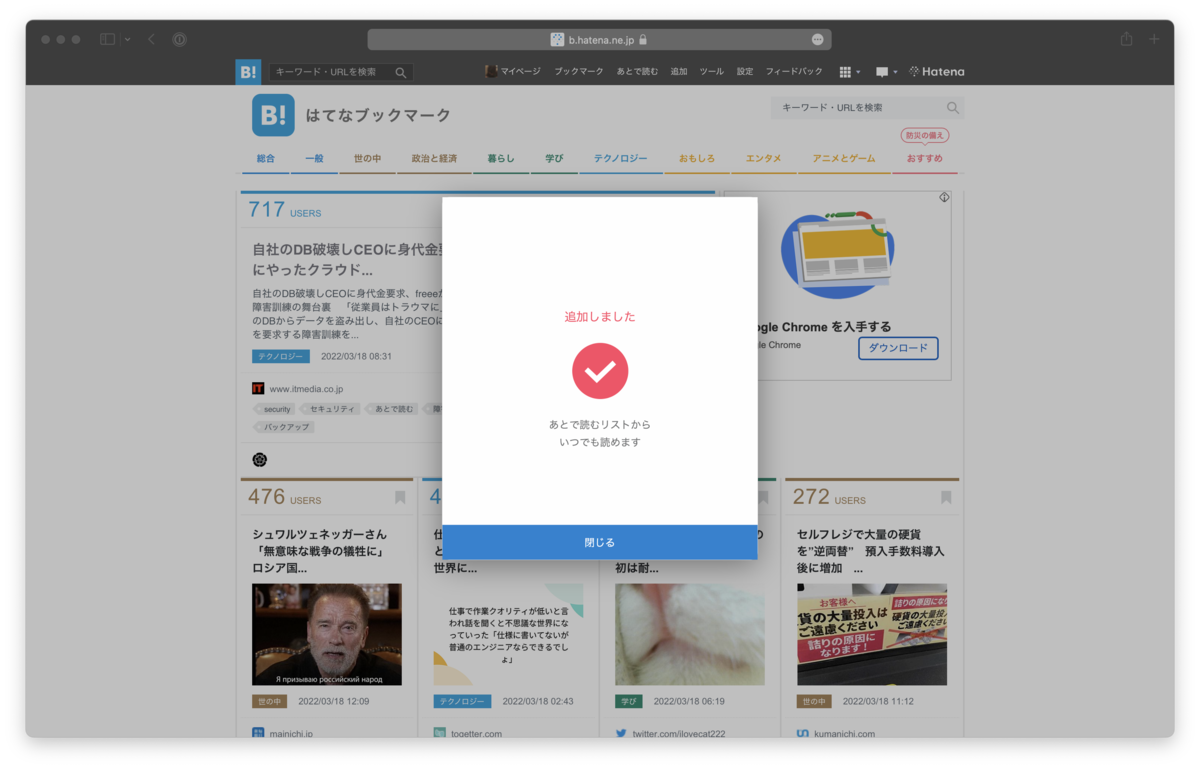1200x769 pixels.
Task: Open the Safari sidebar toggle icon
Action: [x=107, y=39]
